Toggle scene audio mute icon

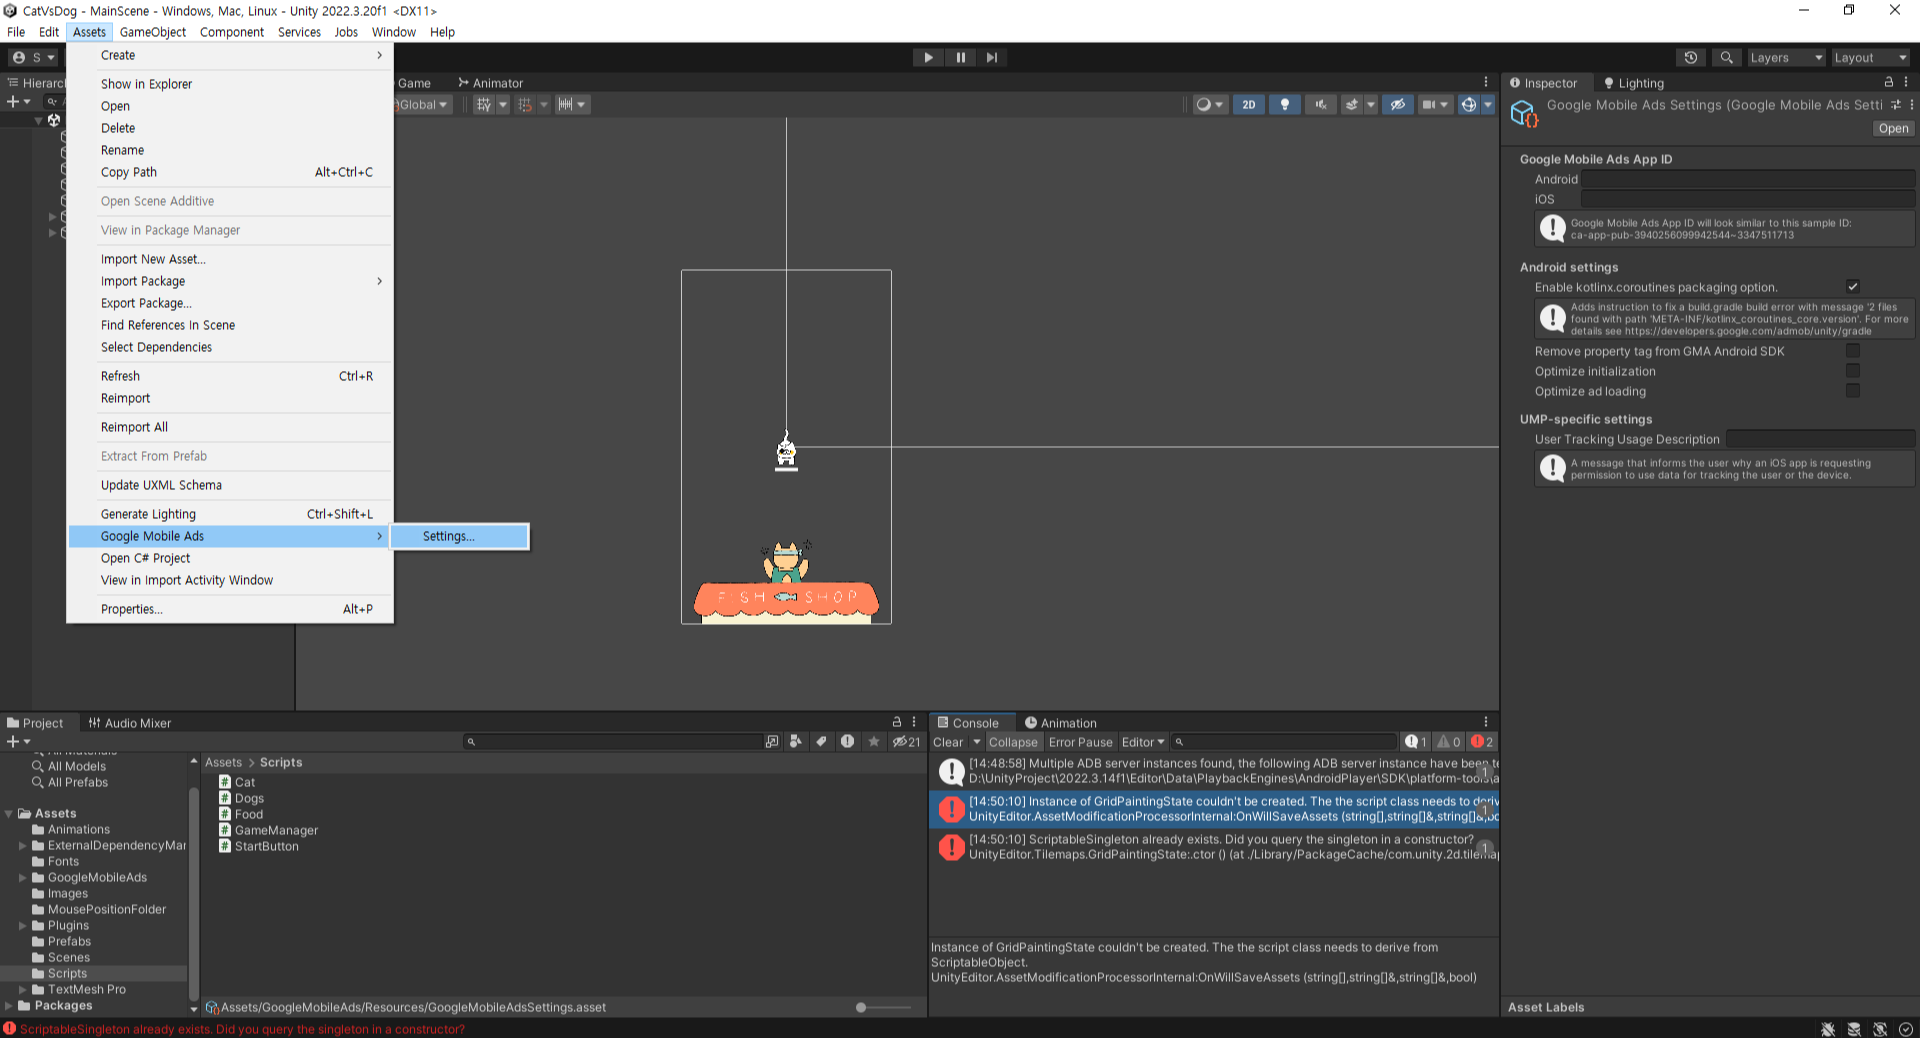[1321, 104]
